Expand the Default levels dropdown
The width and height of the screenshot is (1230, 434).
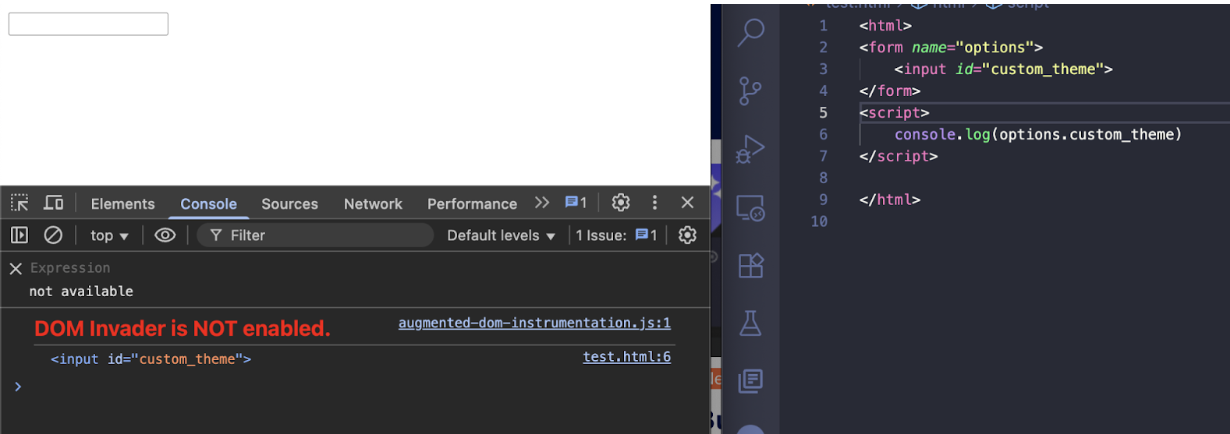tap(500, 235)
